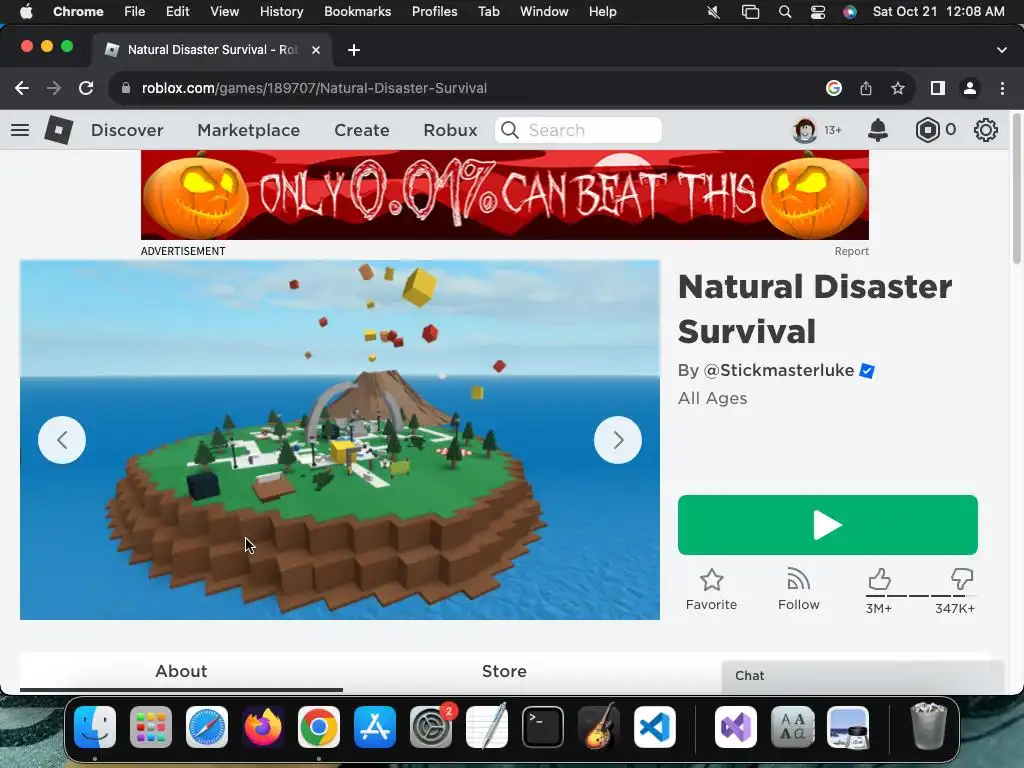Open the Chrome three-dot menu
The width and height of the screenshot is (1024, 768).
point(1002,88)
